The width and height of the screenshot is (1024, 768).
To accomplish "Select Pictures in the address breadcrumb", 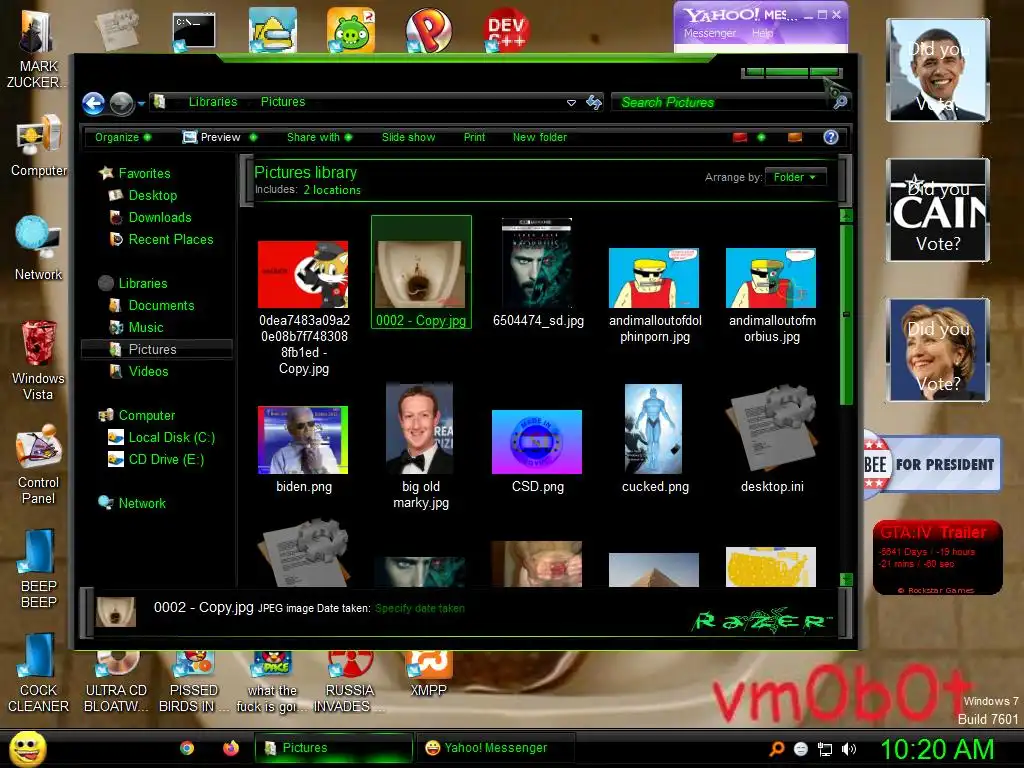I will (283, 102).
